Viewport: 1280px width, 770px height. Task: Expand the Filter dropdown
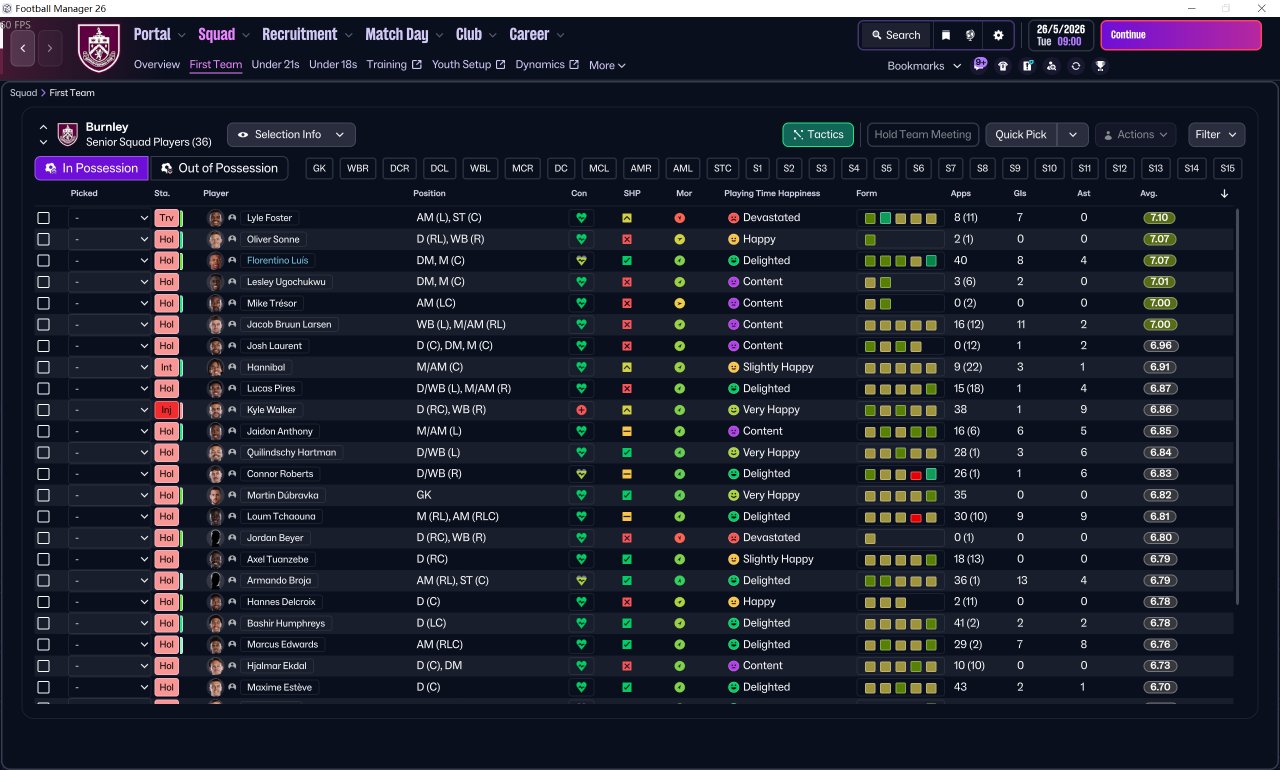point(1216,134)
